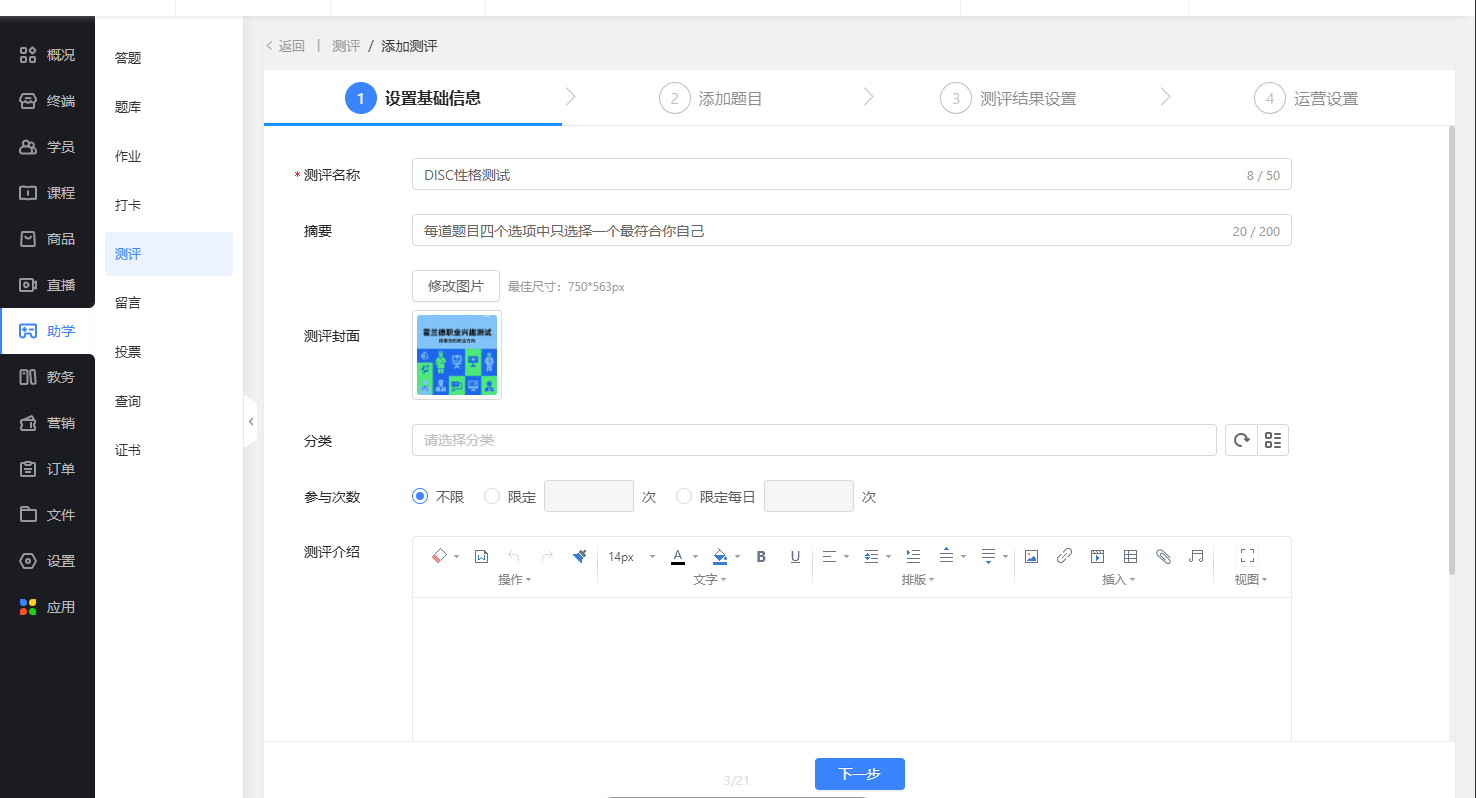Insert audio with the music note icon

[1196, 556]
